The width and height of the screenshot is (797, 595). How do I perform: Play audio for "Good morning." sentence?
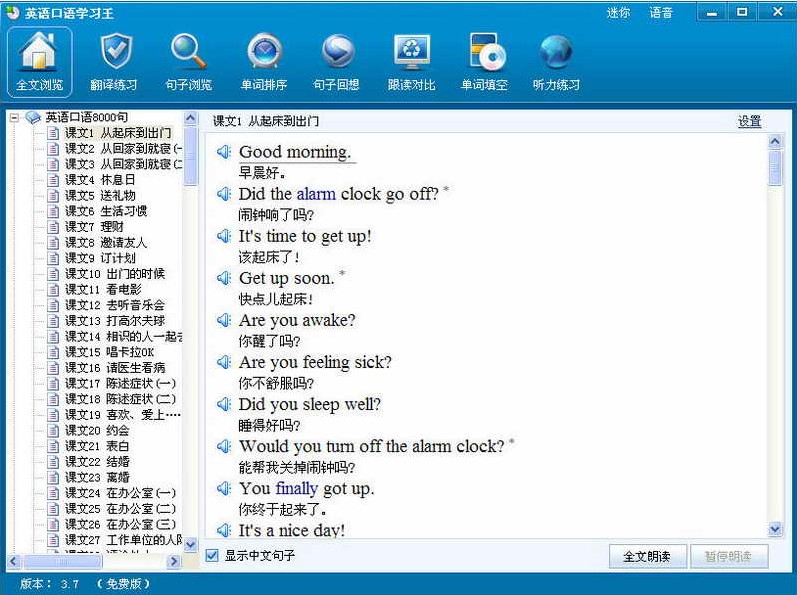point(224,152)
